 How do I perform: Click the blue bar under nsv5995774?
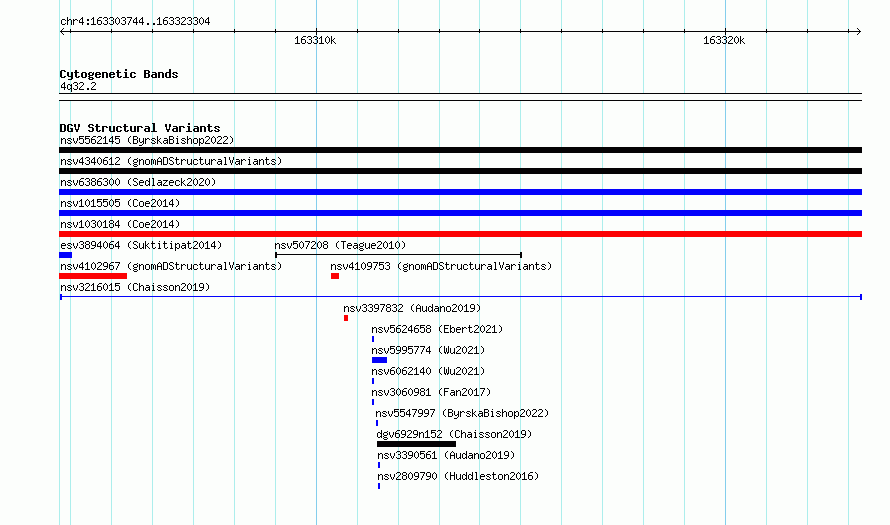pos(379,360)
